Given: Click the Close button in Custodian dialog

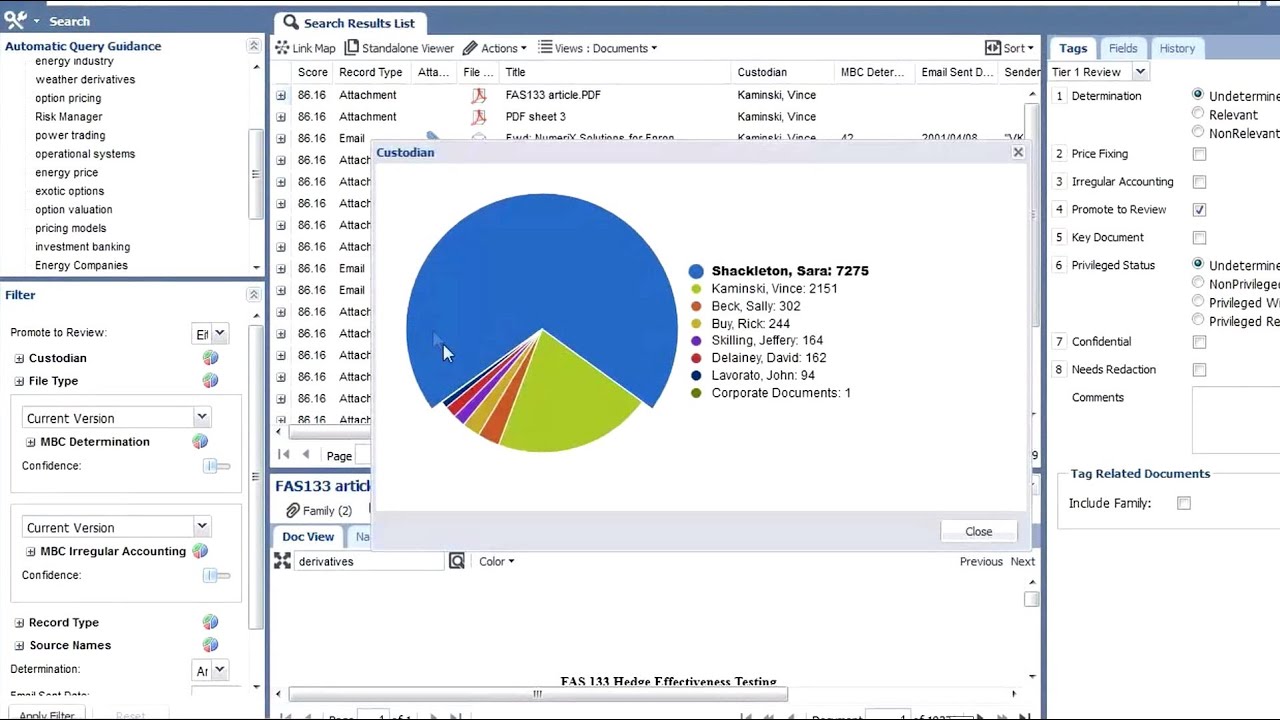Looking at the screenshot, I should coord(979,532).
